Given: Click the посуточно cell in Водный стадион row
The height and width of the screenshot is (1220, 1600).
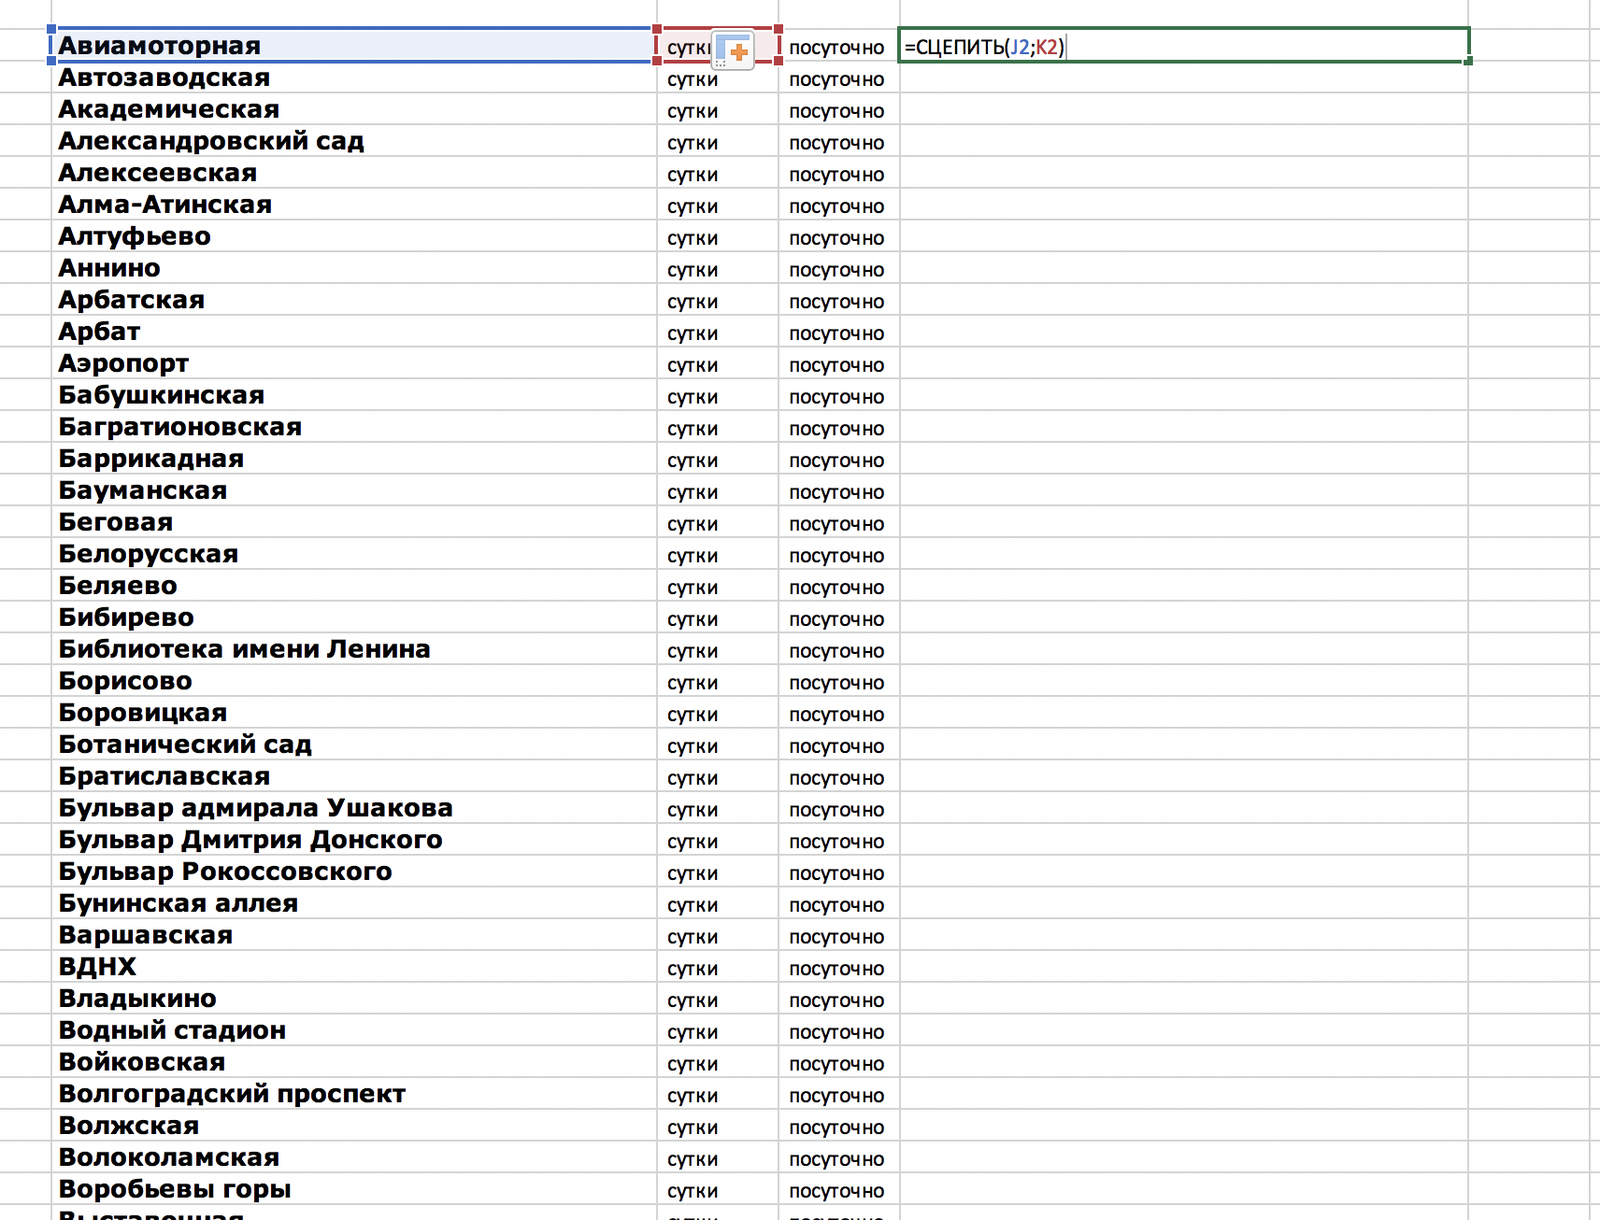Looking at the screenshot, I should (x=837, y=1032).
